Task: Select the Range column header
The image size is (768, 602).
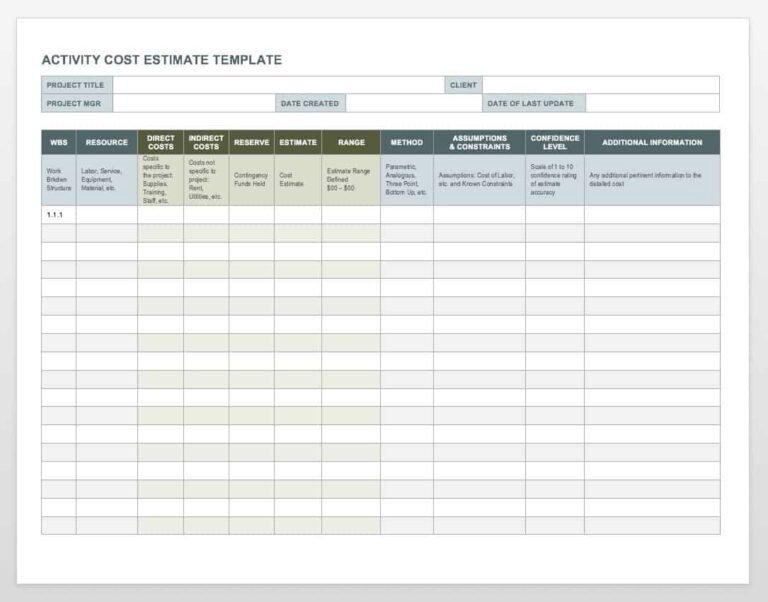Action: coord(351,142)
